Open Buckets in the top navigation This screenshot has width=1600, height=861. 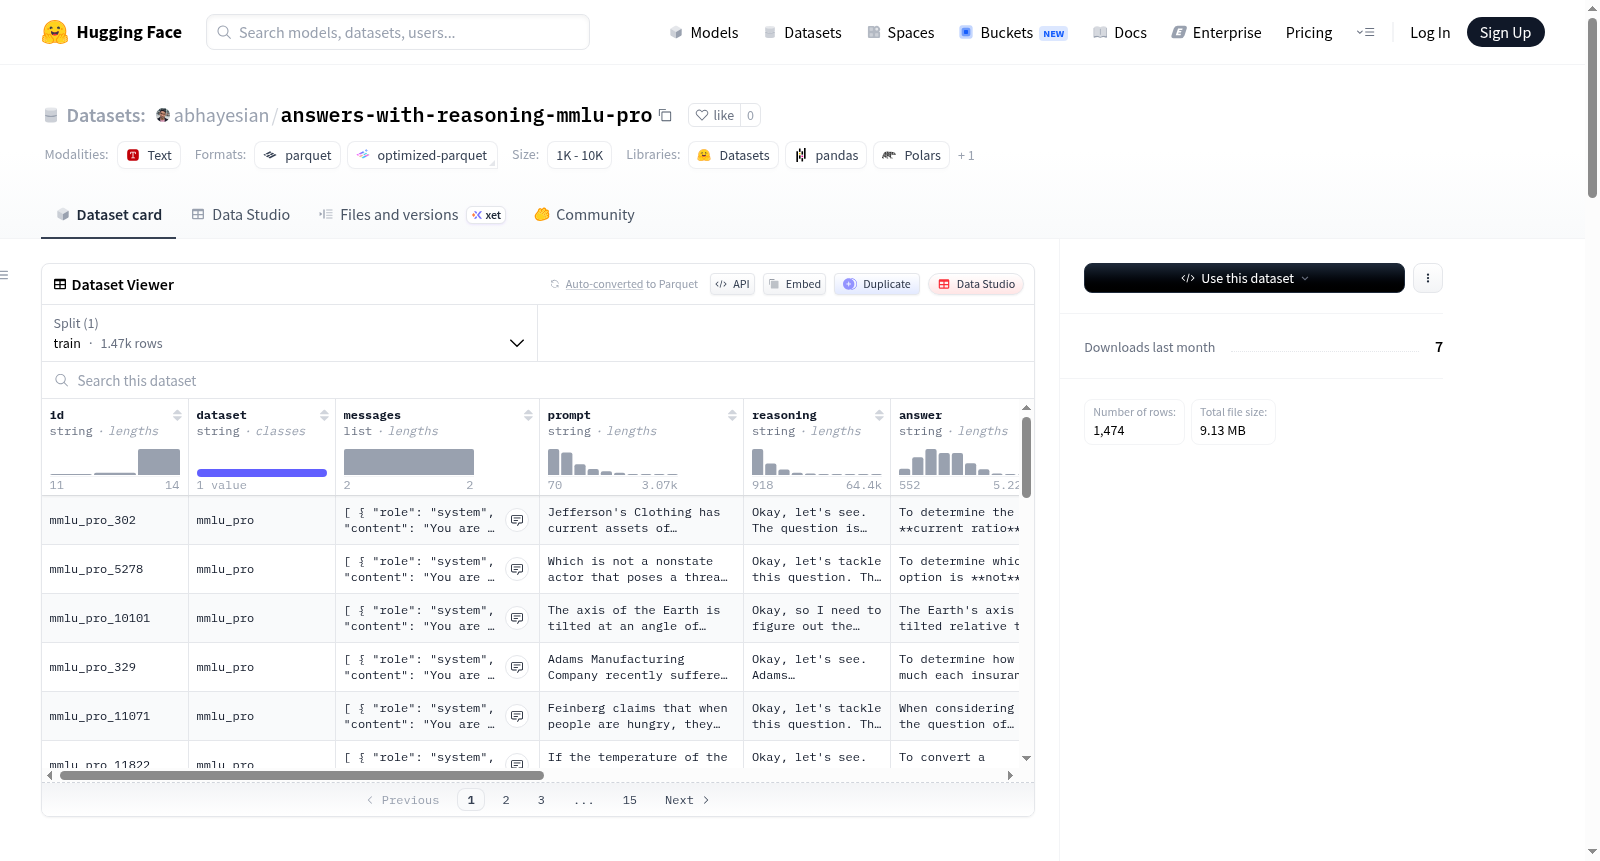tap(1013, 32)
